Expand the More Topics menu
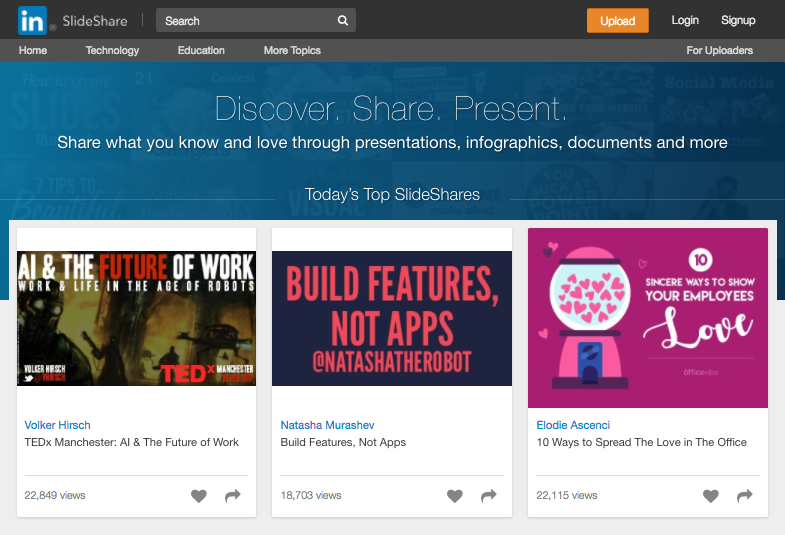785x535 pixels. (x=292, y=51)
